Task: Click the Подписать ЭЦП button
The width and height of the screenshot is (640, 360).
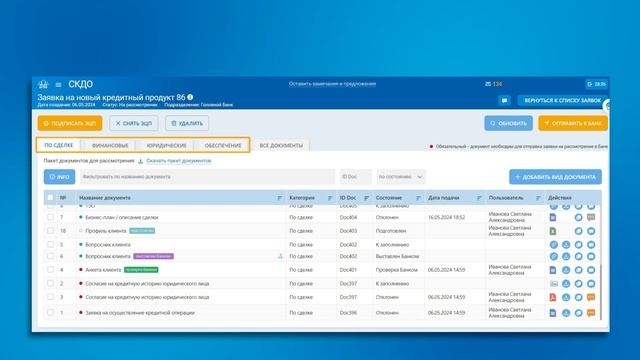Action: pos(70,123)
